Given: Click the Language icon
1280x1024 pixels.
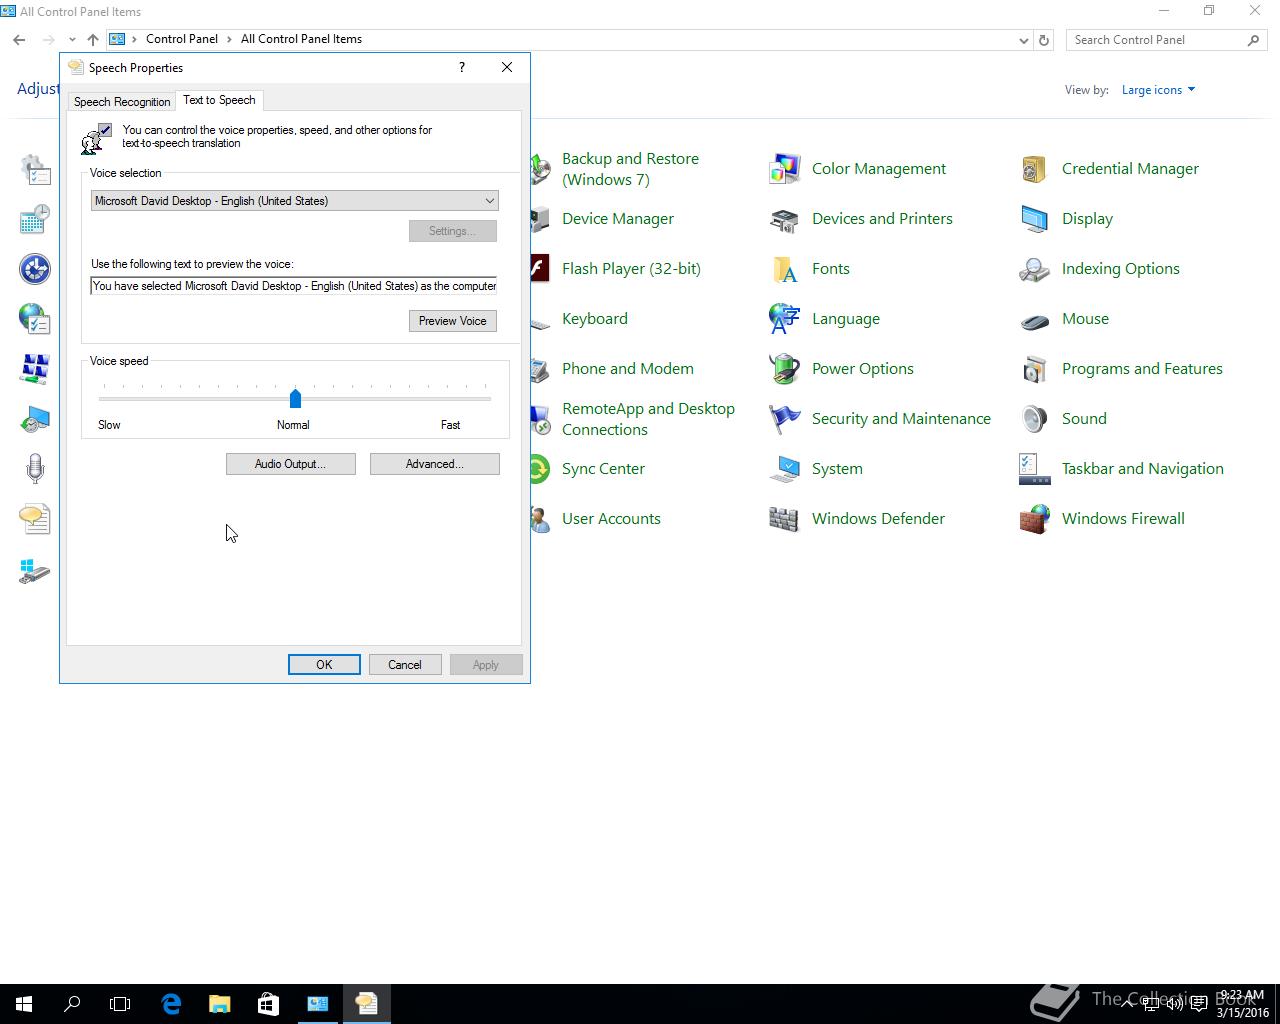Looking at the screenshot, I should click(784, 318).
